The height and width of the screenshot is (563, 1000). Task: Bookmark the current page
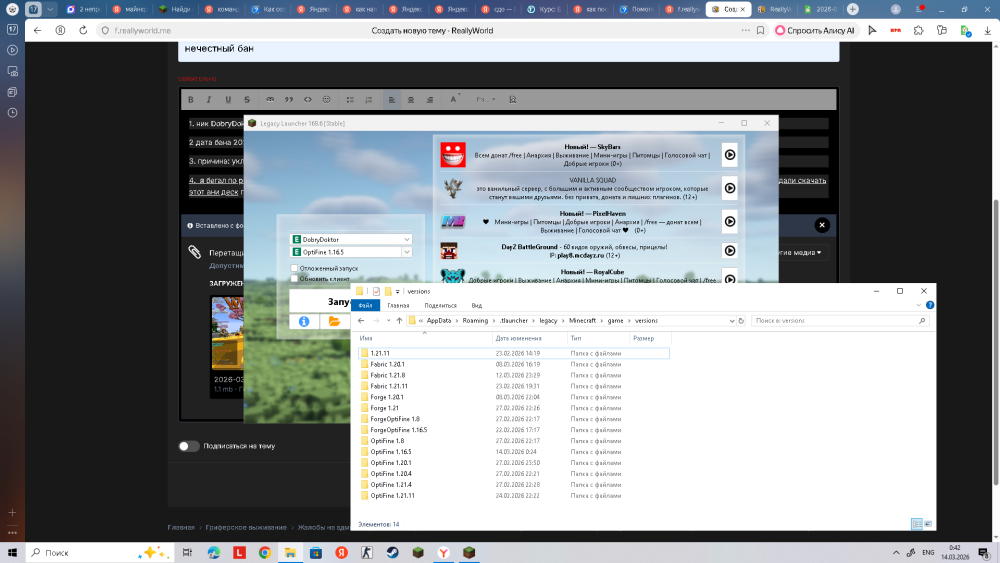[x=760, y=30]
